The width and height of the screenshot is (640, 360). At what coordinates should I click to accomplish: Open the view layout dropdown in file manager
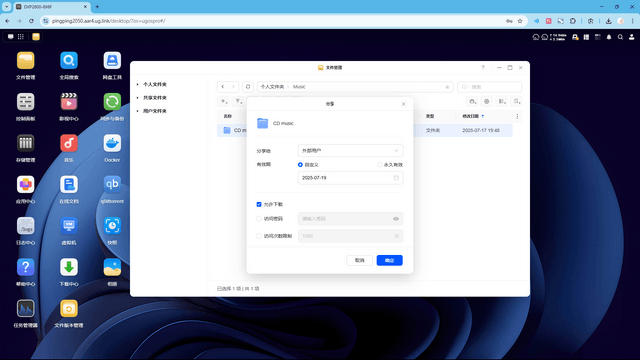502,101
